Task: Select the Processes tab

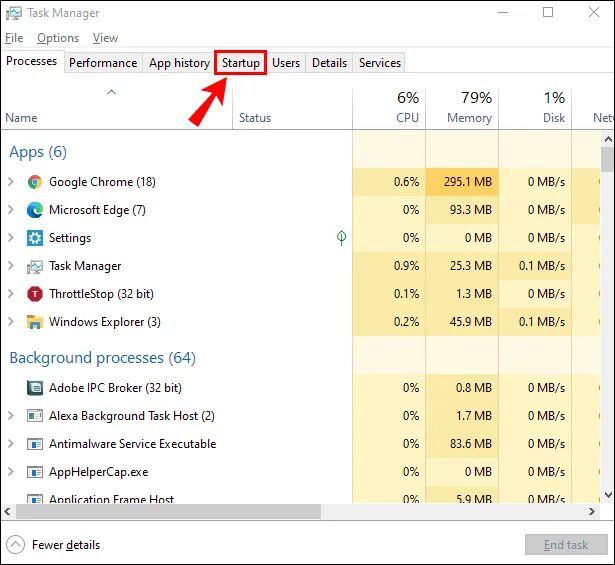Action: point(32,61)
